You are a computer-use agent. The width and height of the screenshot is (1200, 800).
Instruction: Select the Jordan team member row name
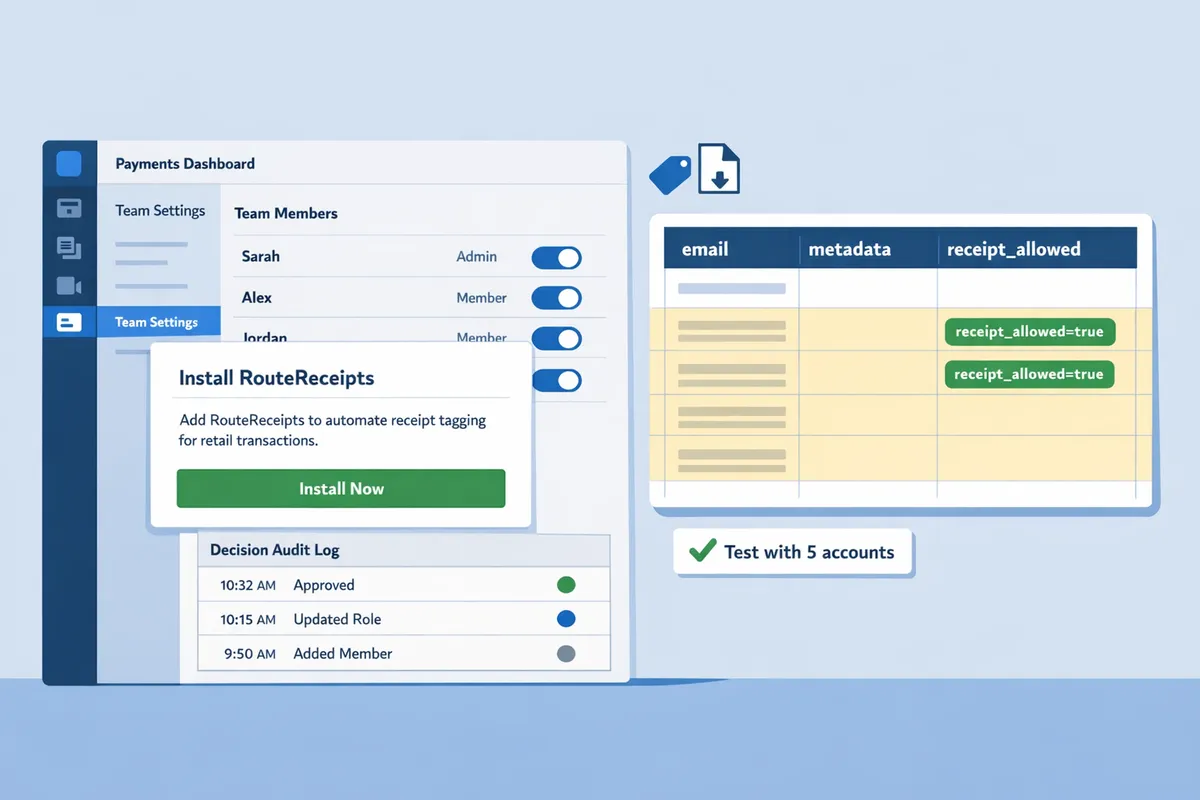click(264, 338)
